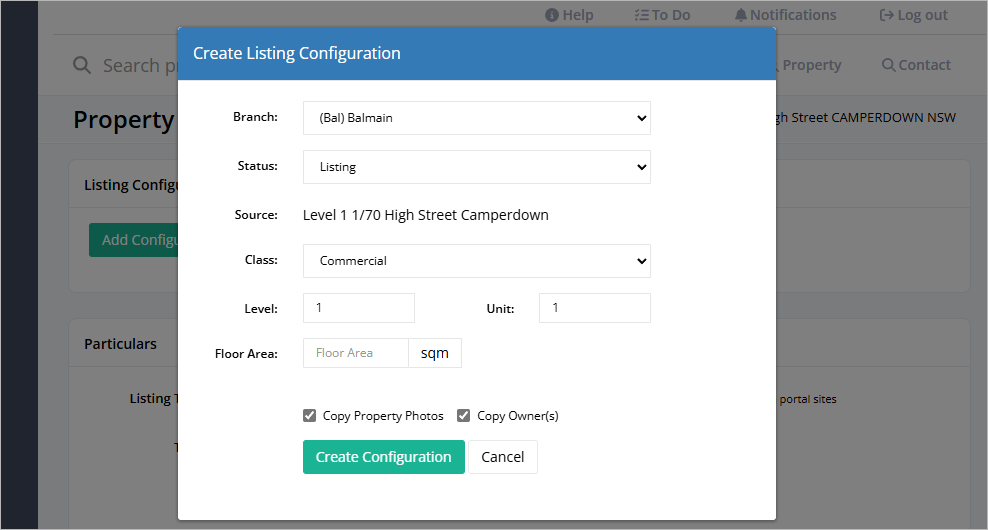Click the Contact search link
The width and height of the screenshot is (988, 530).
coord(916,65)
